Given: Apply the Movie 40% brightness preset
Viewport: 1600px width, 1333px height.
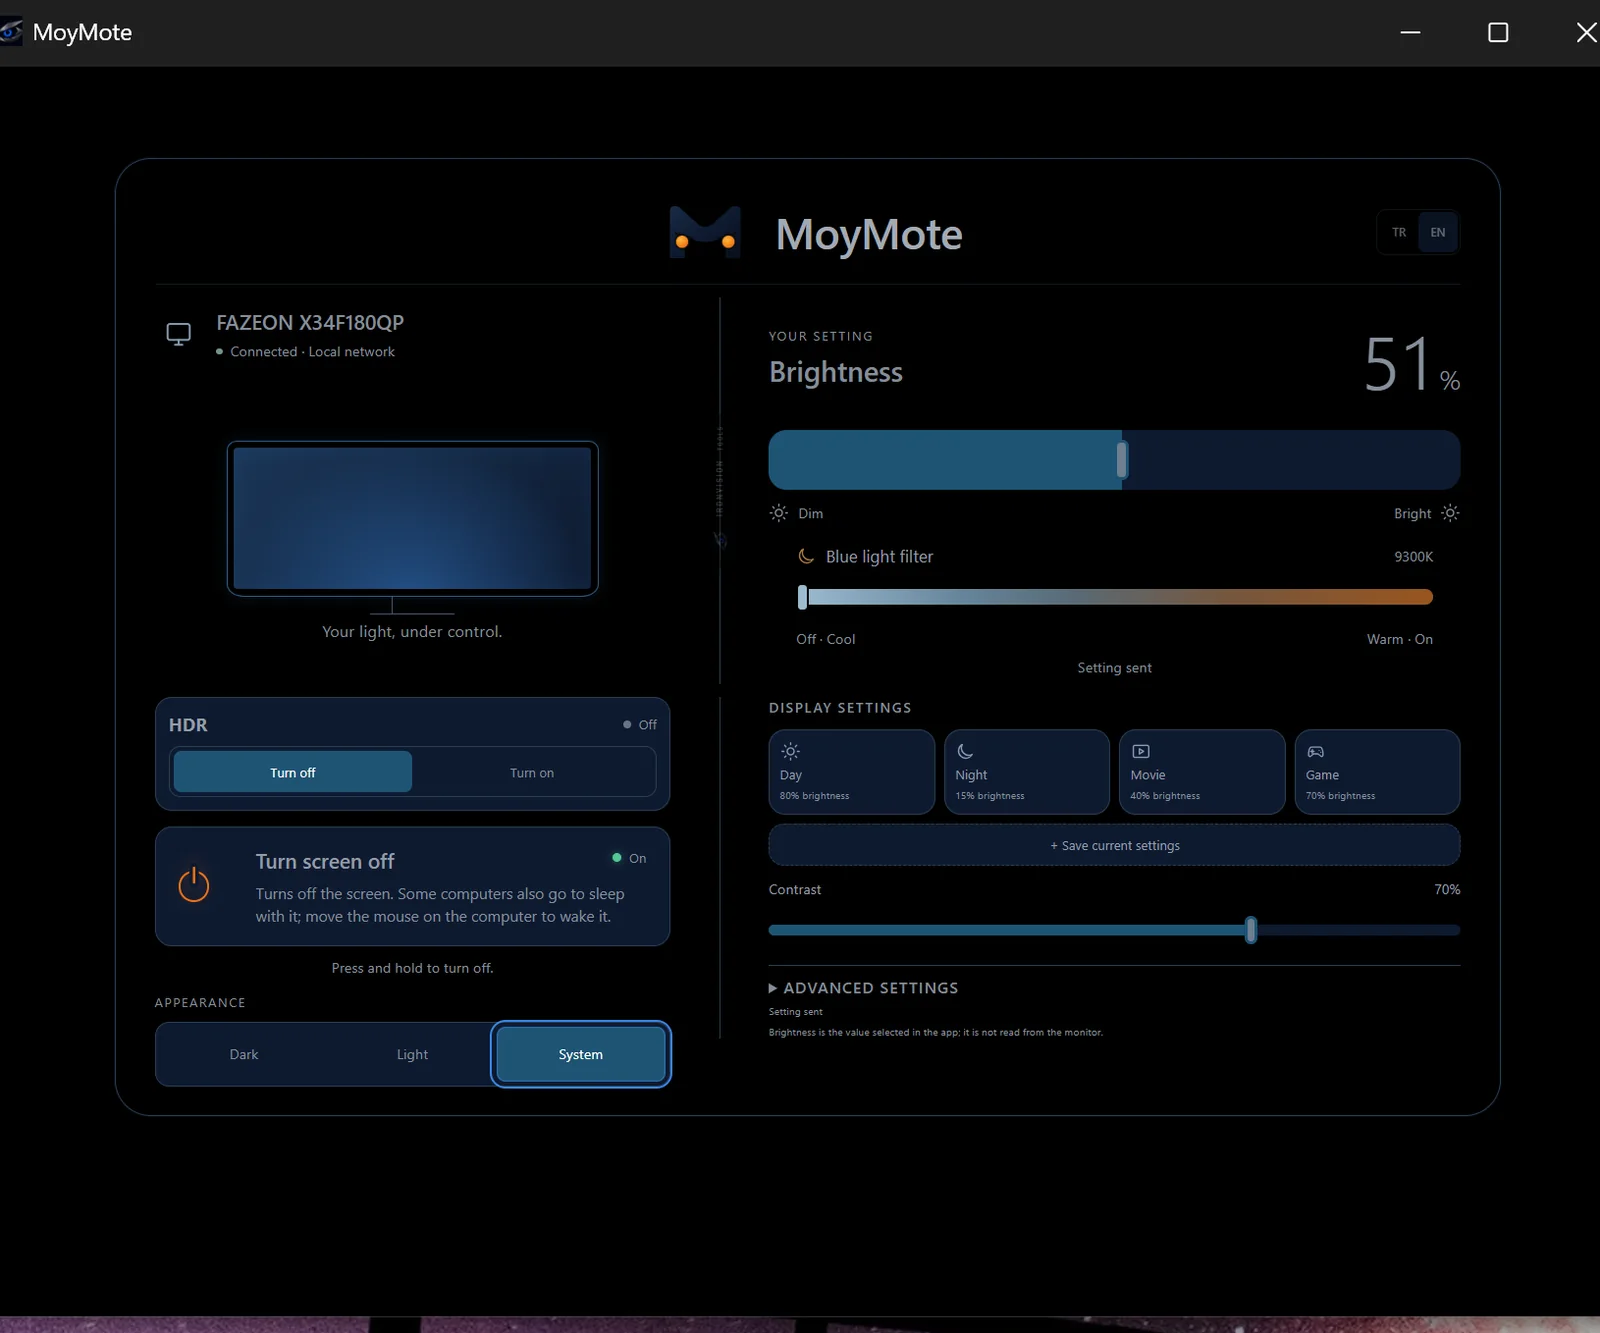Looking at the screenshot, I should click(1202, 772).
